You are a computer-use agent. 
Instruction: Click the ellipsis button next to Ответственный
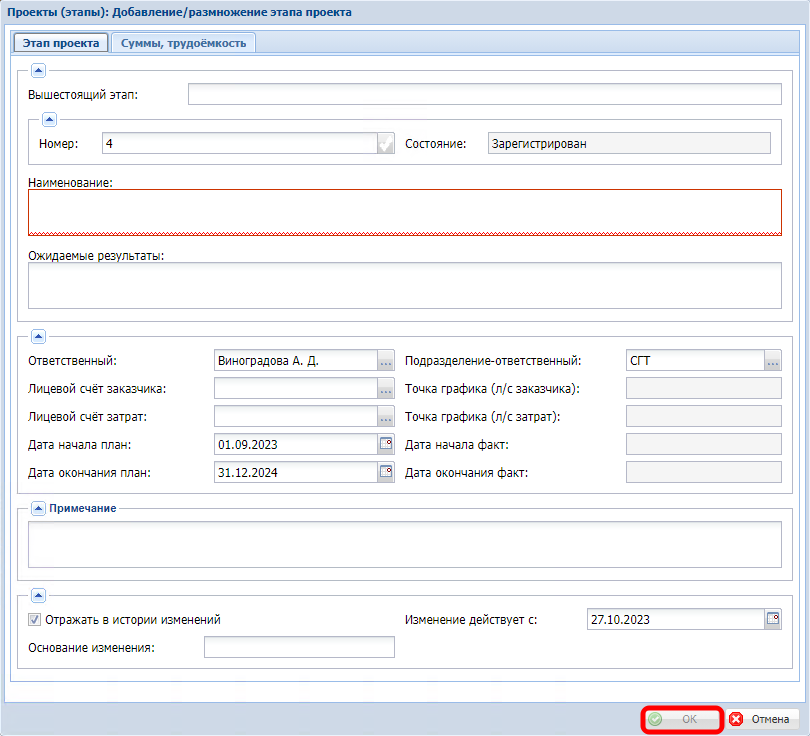coord(385,361)
